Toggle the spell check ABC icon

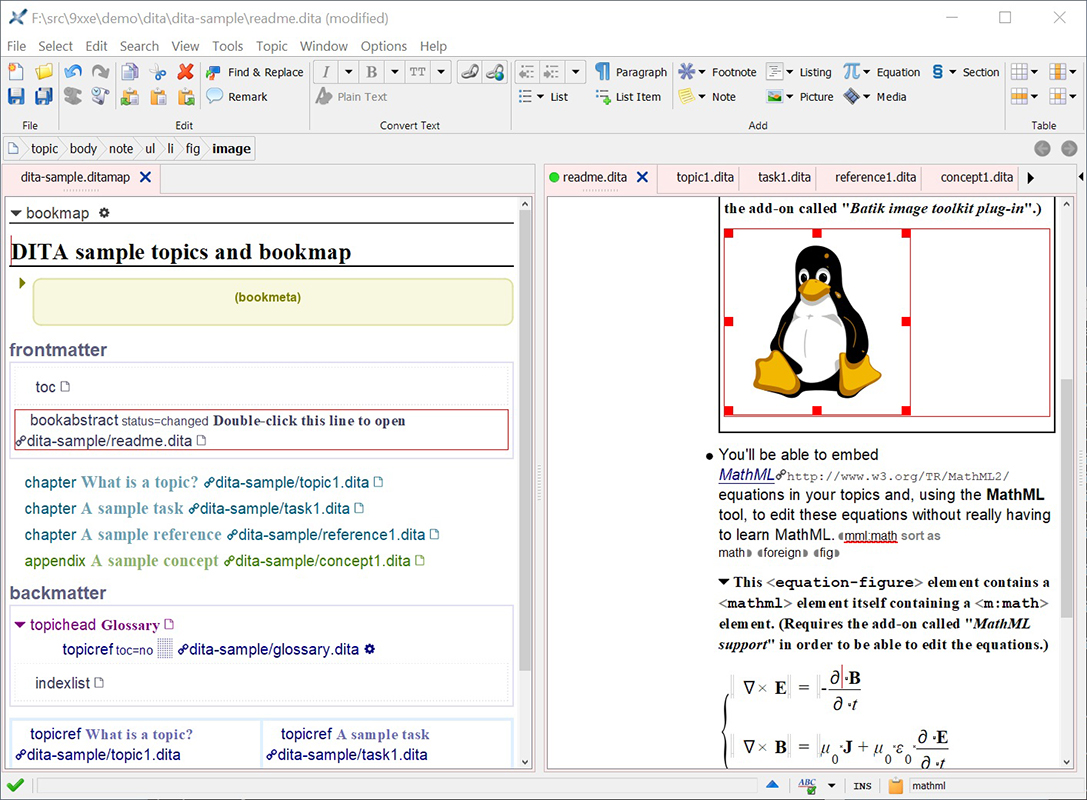pos(807,786)
